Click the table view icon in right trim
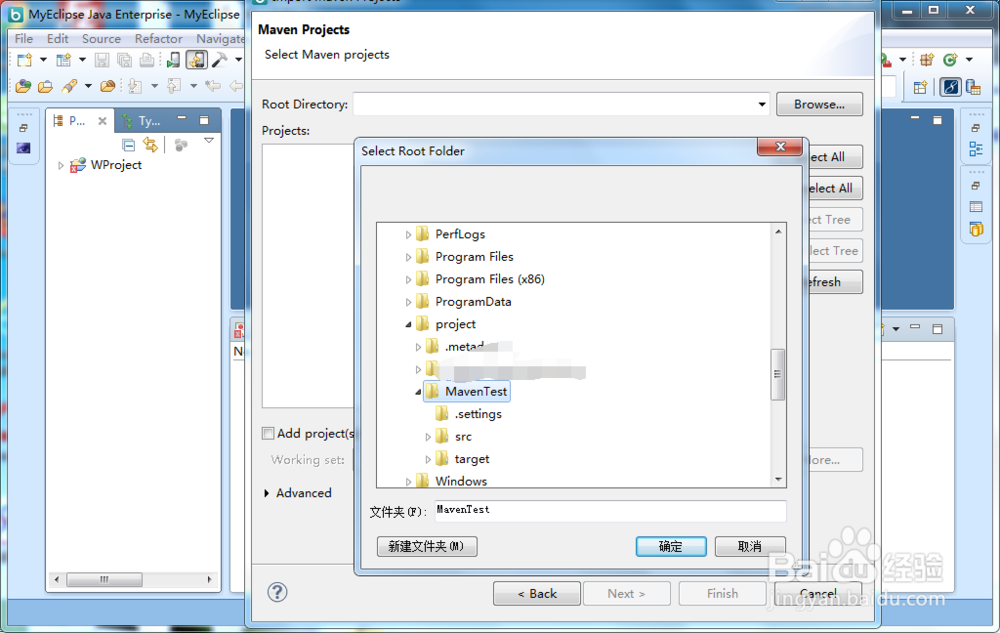Screen dimensions: 1000x633 [976, 207]
